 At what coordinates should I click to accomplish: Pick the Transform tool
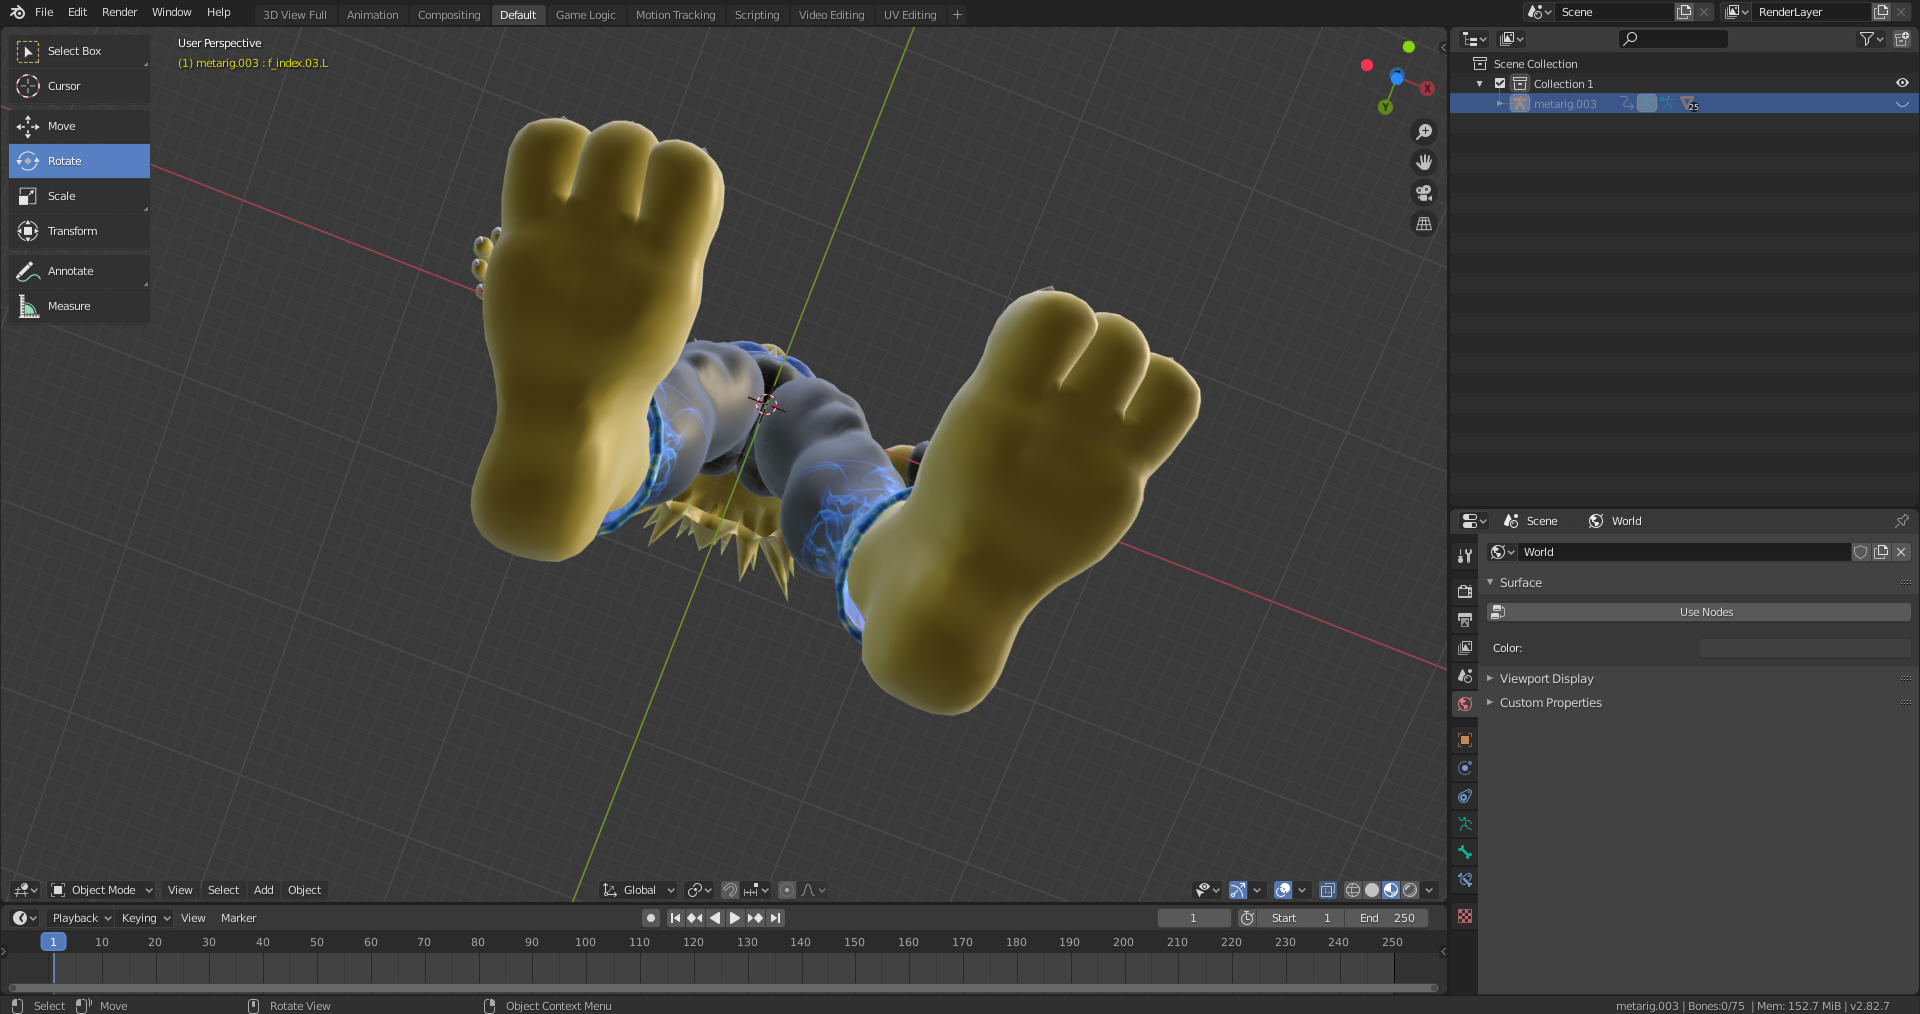pyautogui.click(x=79, y=231)
